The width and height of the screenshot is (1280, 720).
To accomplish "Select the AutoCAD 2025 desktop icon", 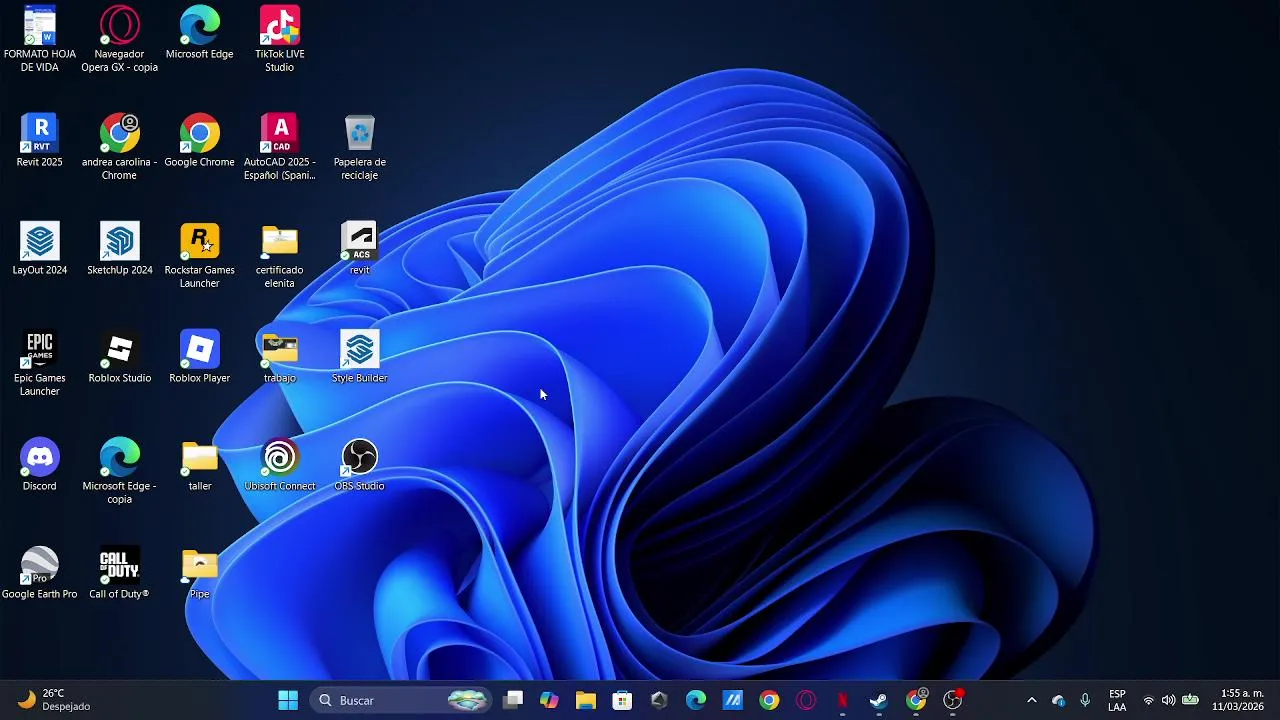I will [x=279, y=147].
